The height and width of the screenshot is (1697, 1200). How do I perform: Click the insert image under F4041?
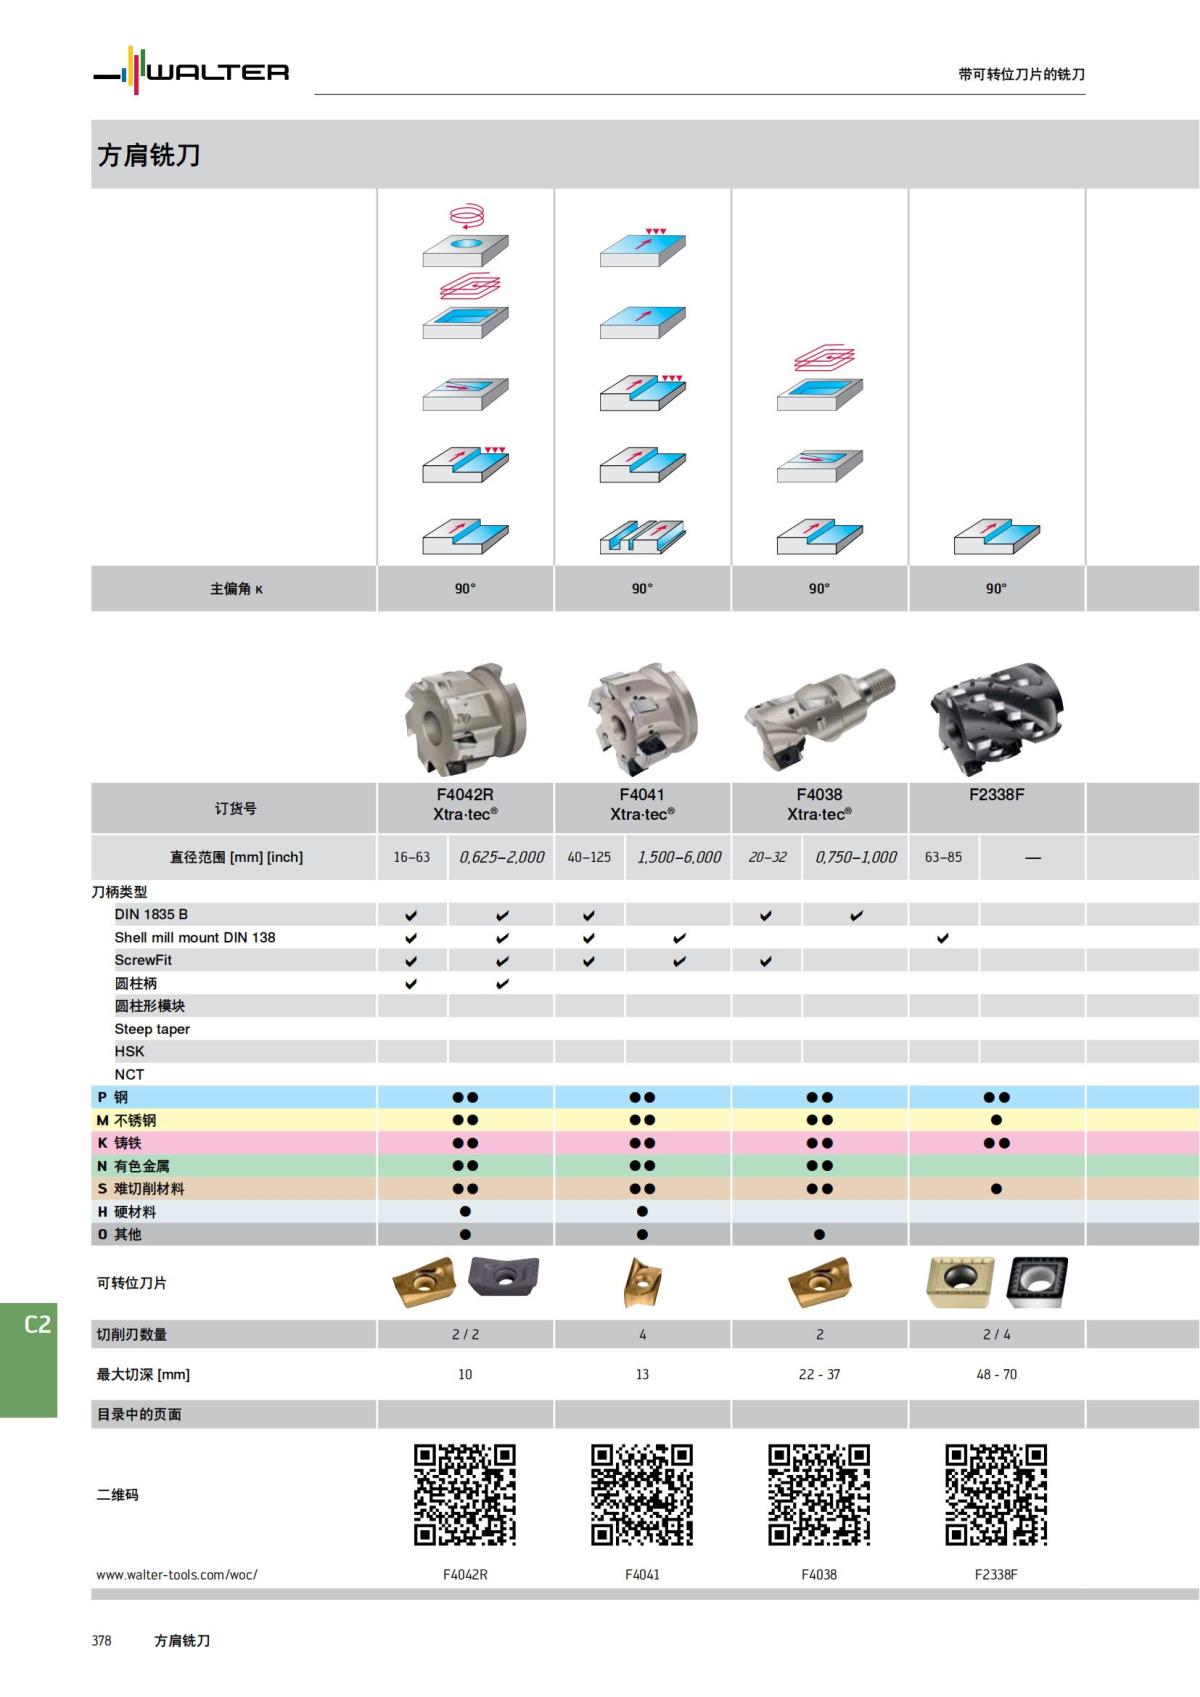coord(642,1283)
